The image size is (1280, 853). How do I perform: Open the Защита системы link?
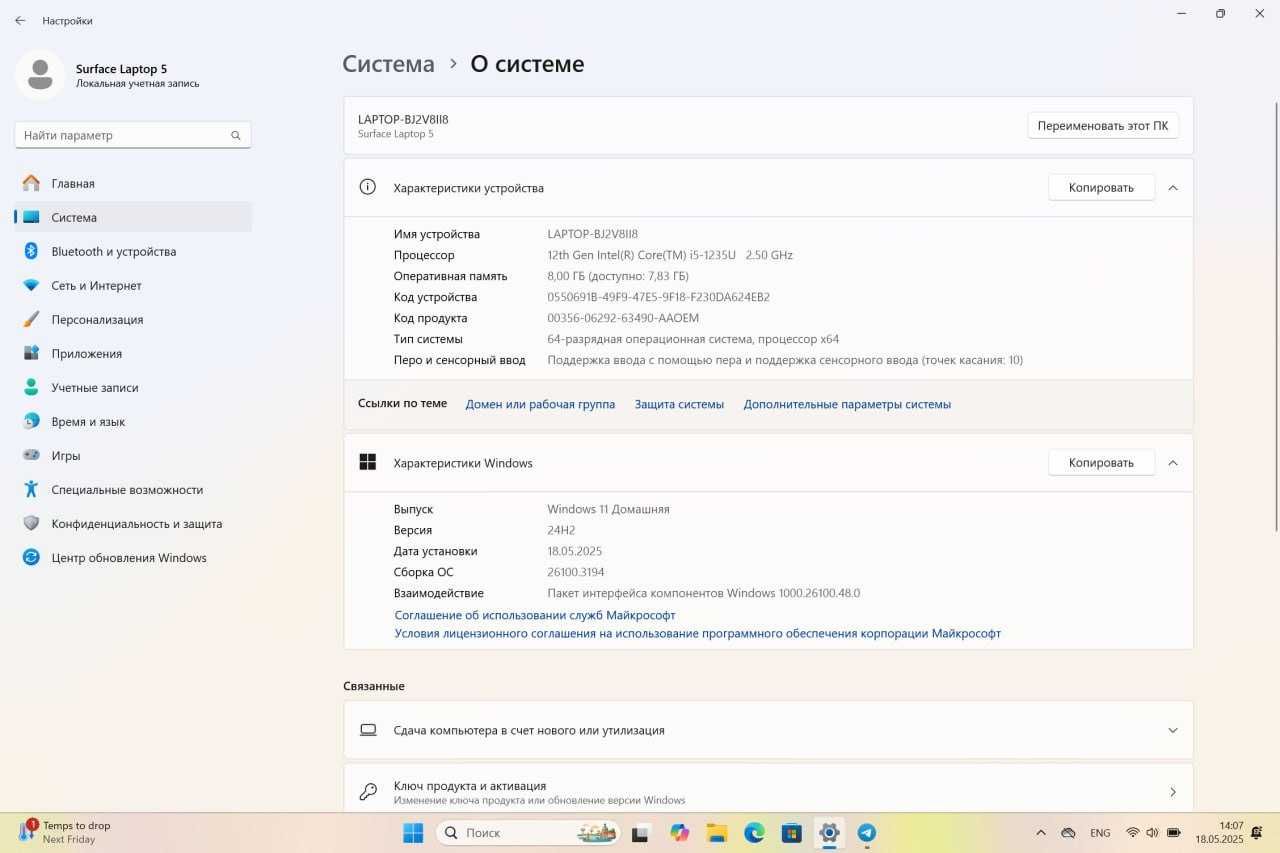[679, 404]
